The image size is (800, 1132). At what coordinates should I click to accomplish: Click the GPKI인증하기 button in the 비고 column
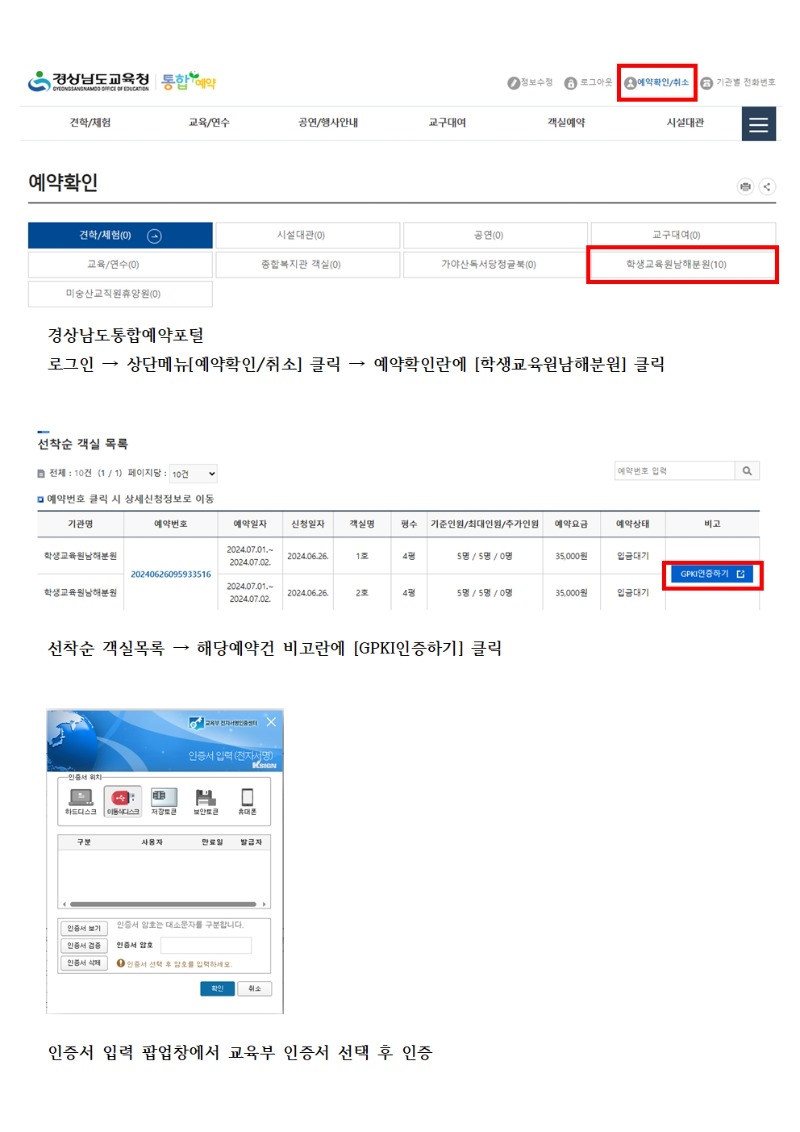(711, 574)
